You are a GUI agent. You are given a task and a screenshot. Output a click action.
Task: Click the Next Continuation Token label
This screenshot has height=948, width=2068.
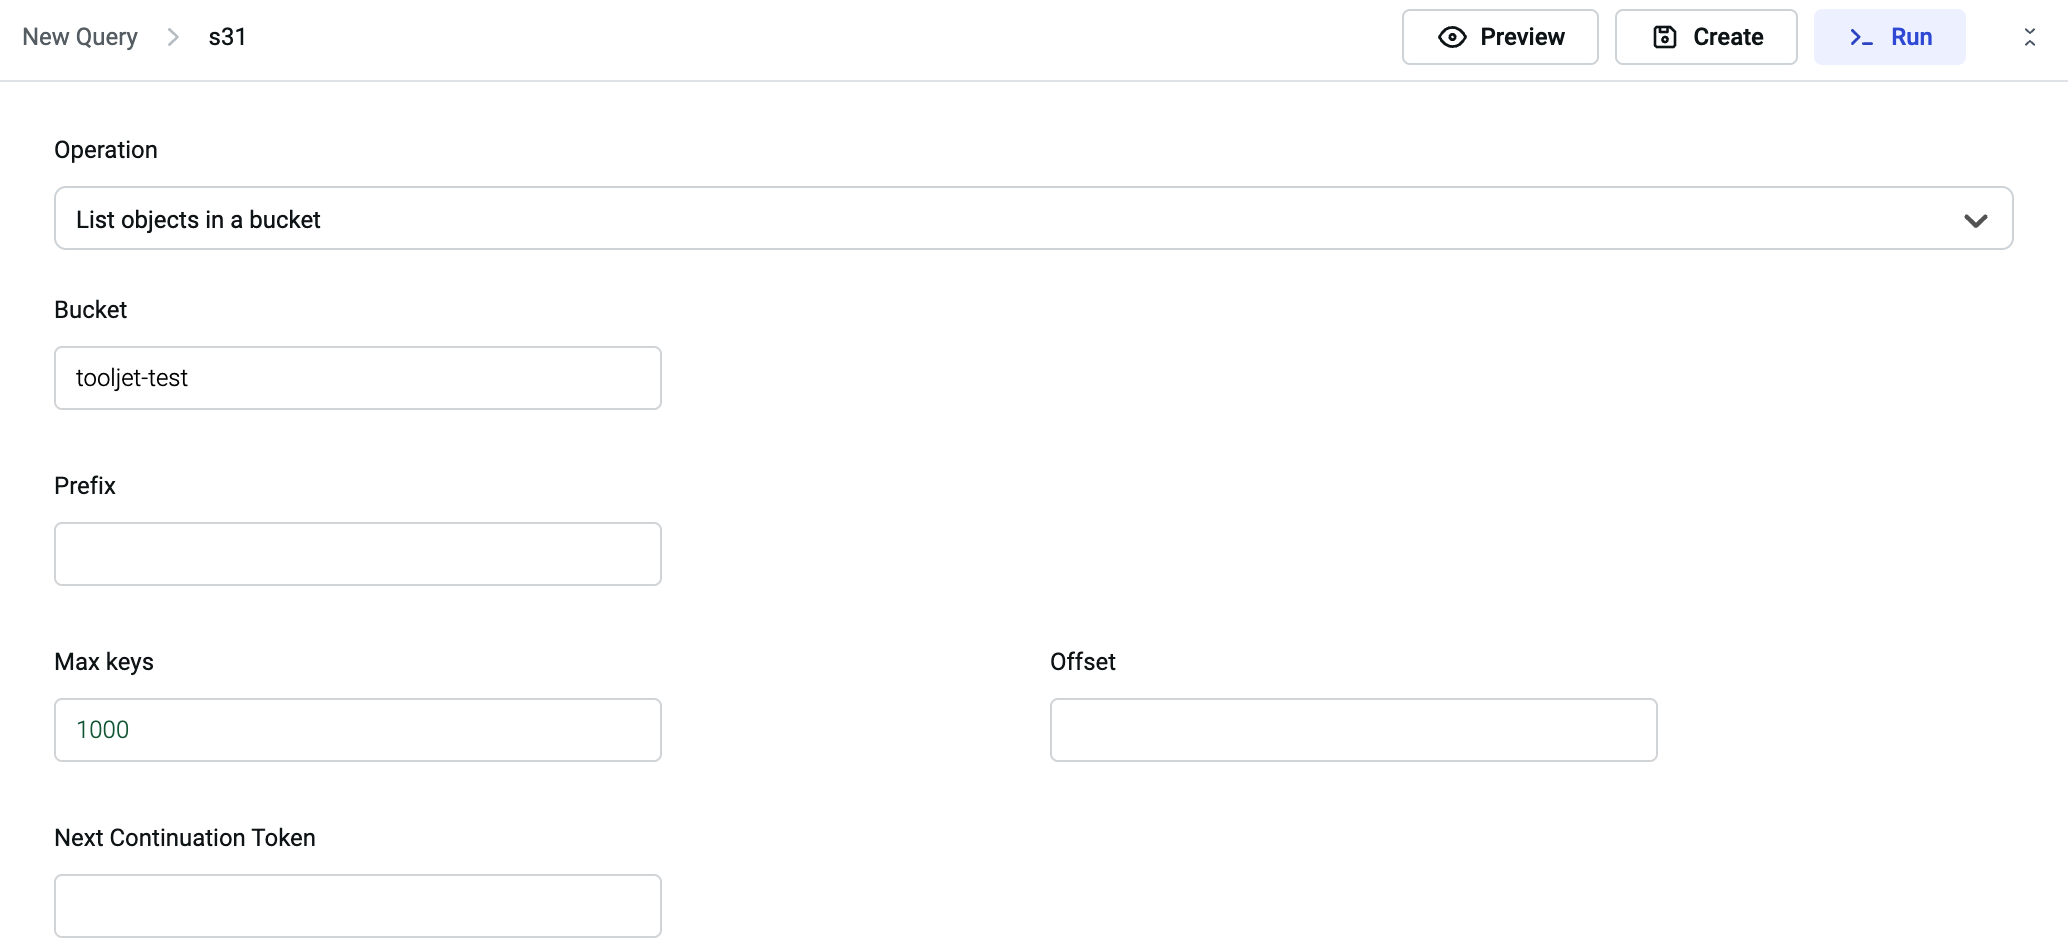click(185, 838)
